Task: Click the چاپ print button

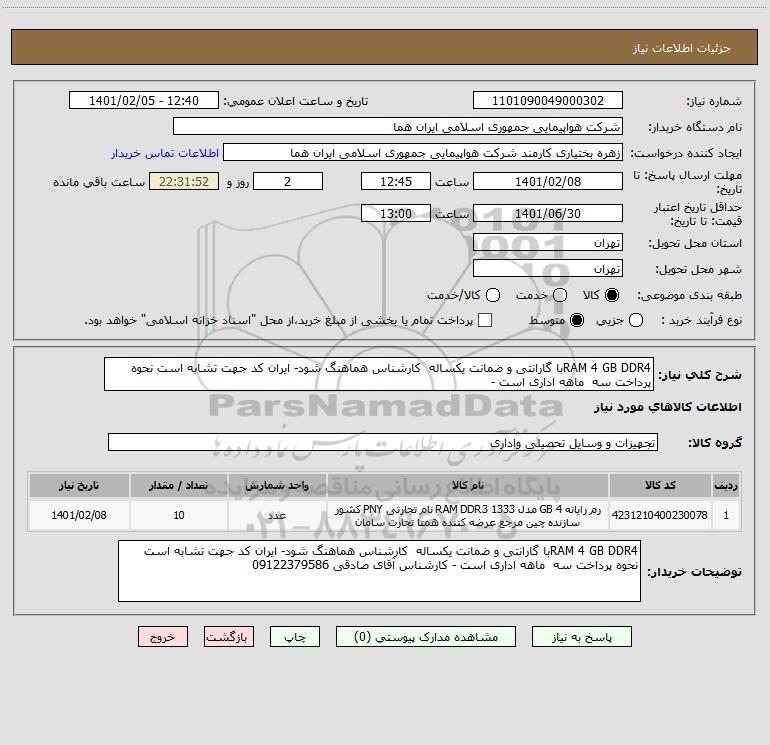Action: point(295,637)
